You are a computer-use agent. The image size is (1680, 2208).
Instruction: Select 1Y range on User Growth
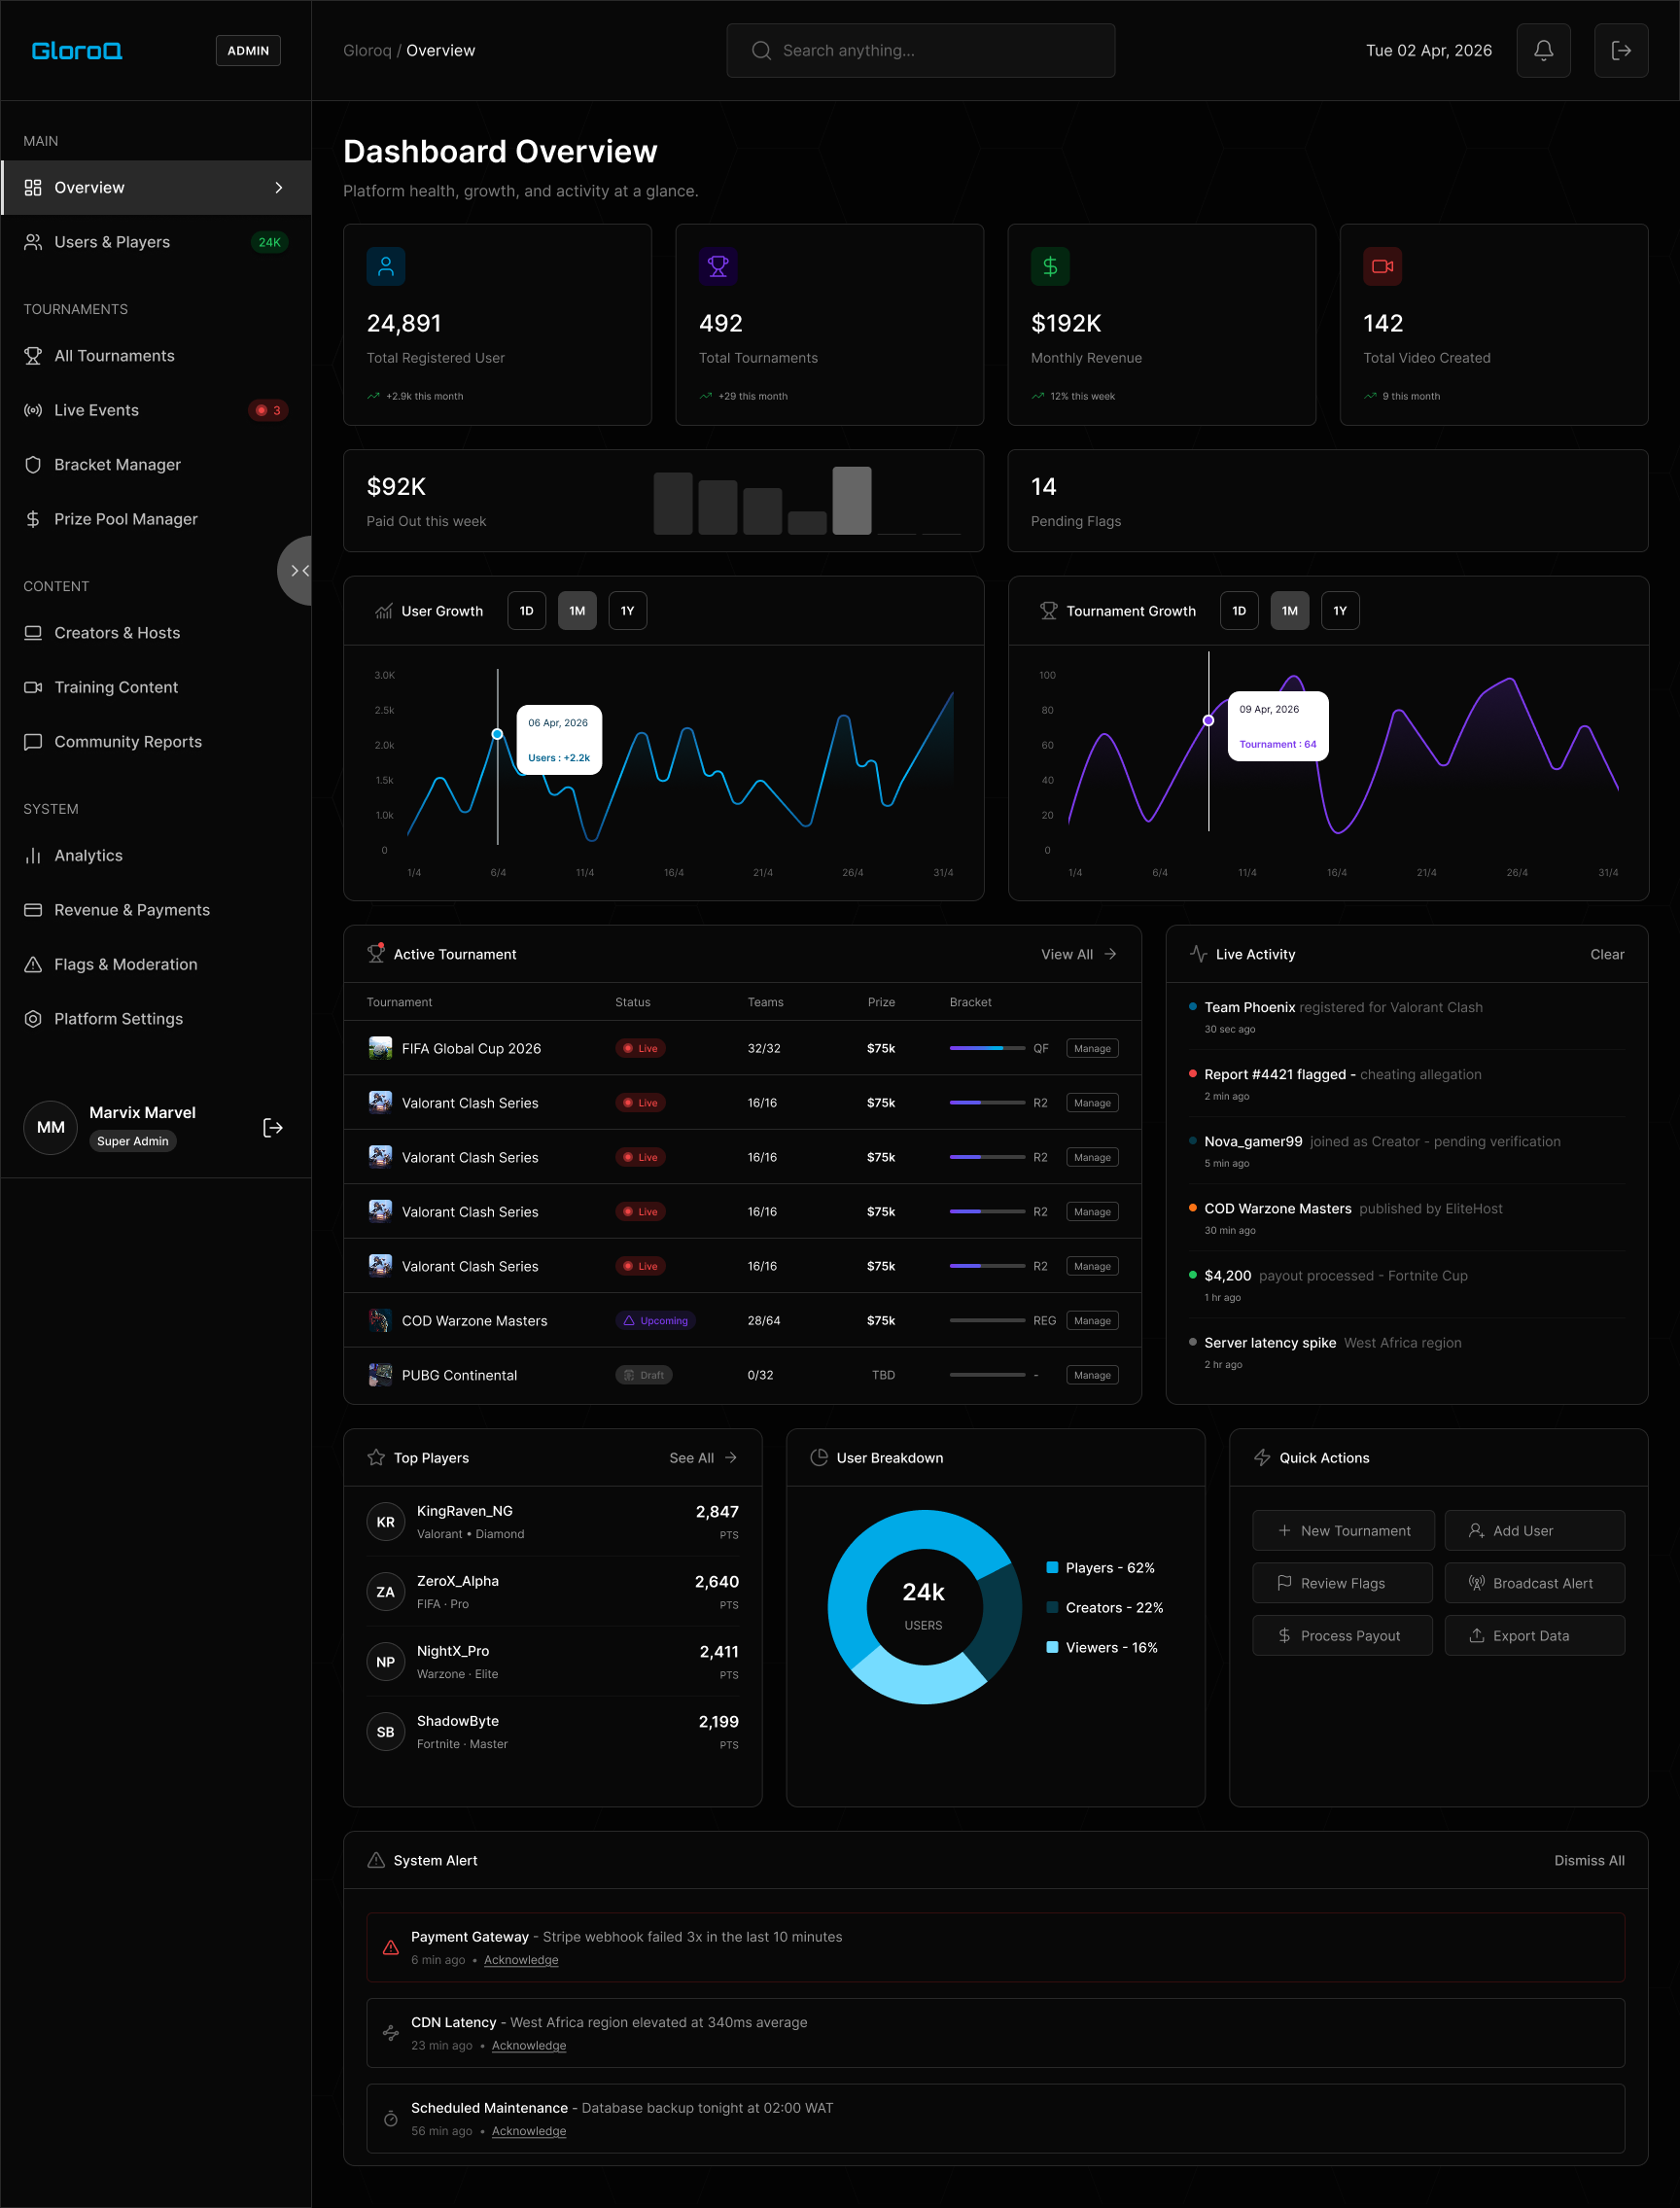[x=628, y=611]
